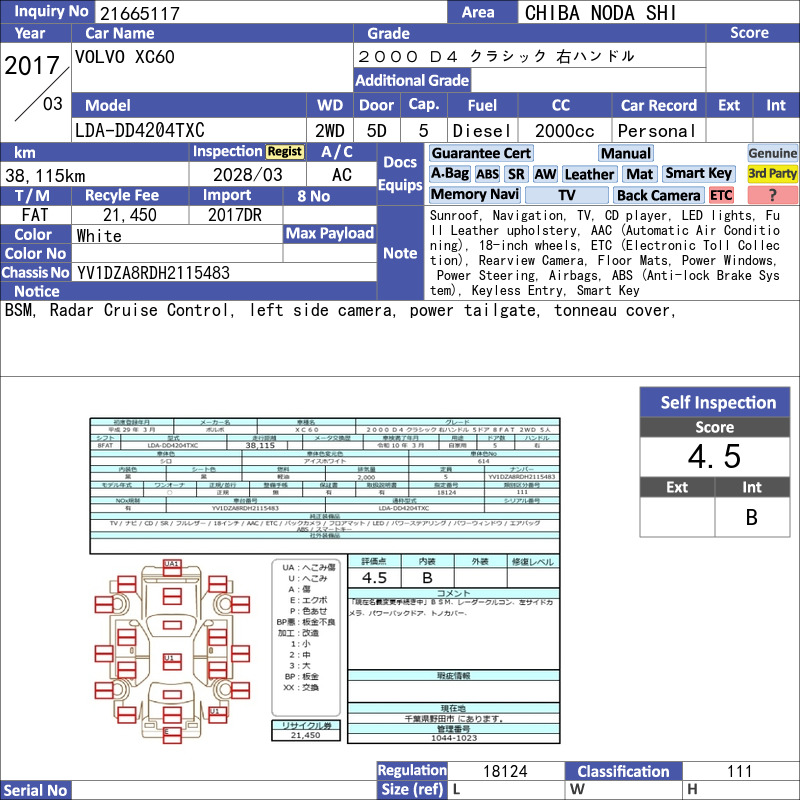Image resolution: width=800 pixels, height=800 pixels.
Task: Click the Mat equipment badge
Action: click(639, 174)
